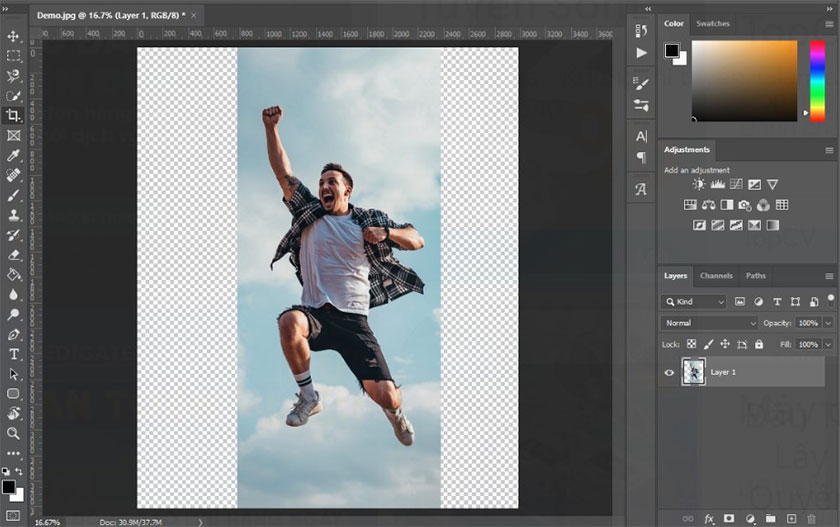Hide Layer 1 with eye icon
The image size is (840, 527).
pyautogui.click(x=669, y=372)
